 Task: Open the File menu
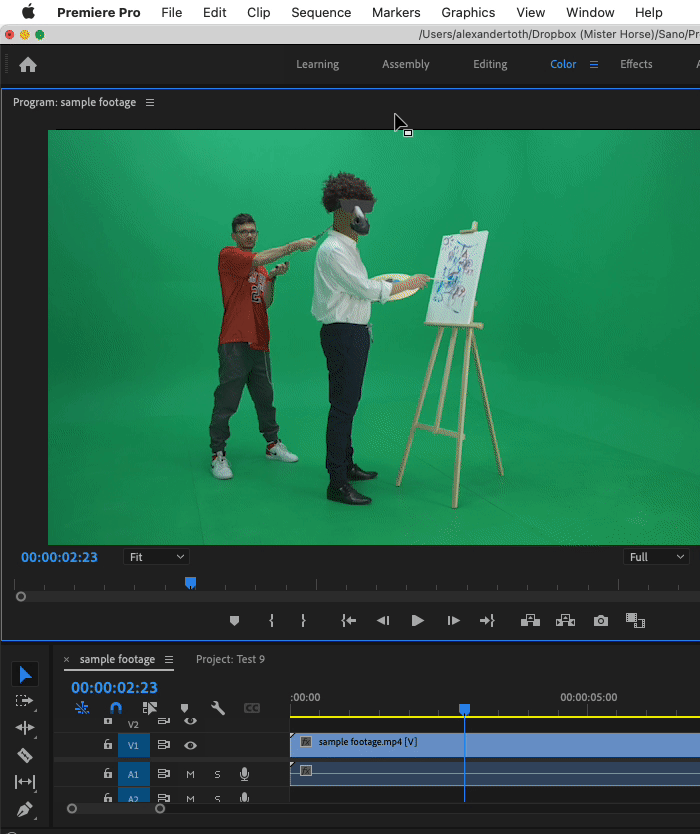pos(172,12)
